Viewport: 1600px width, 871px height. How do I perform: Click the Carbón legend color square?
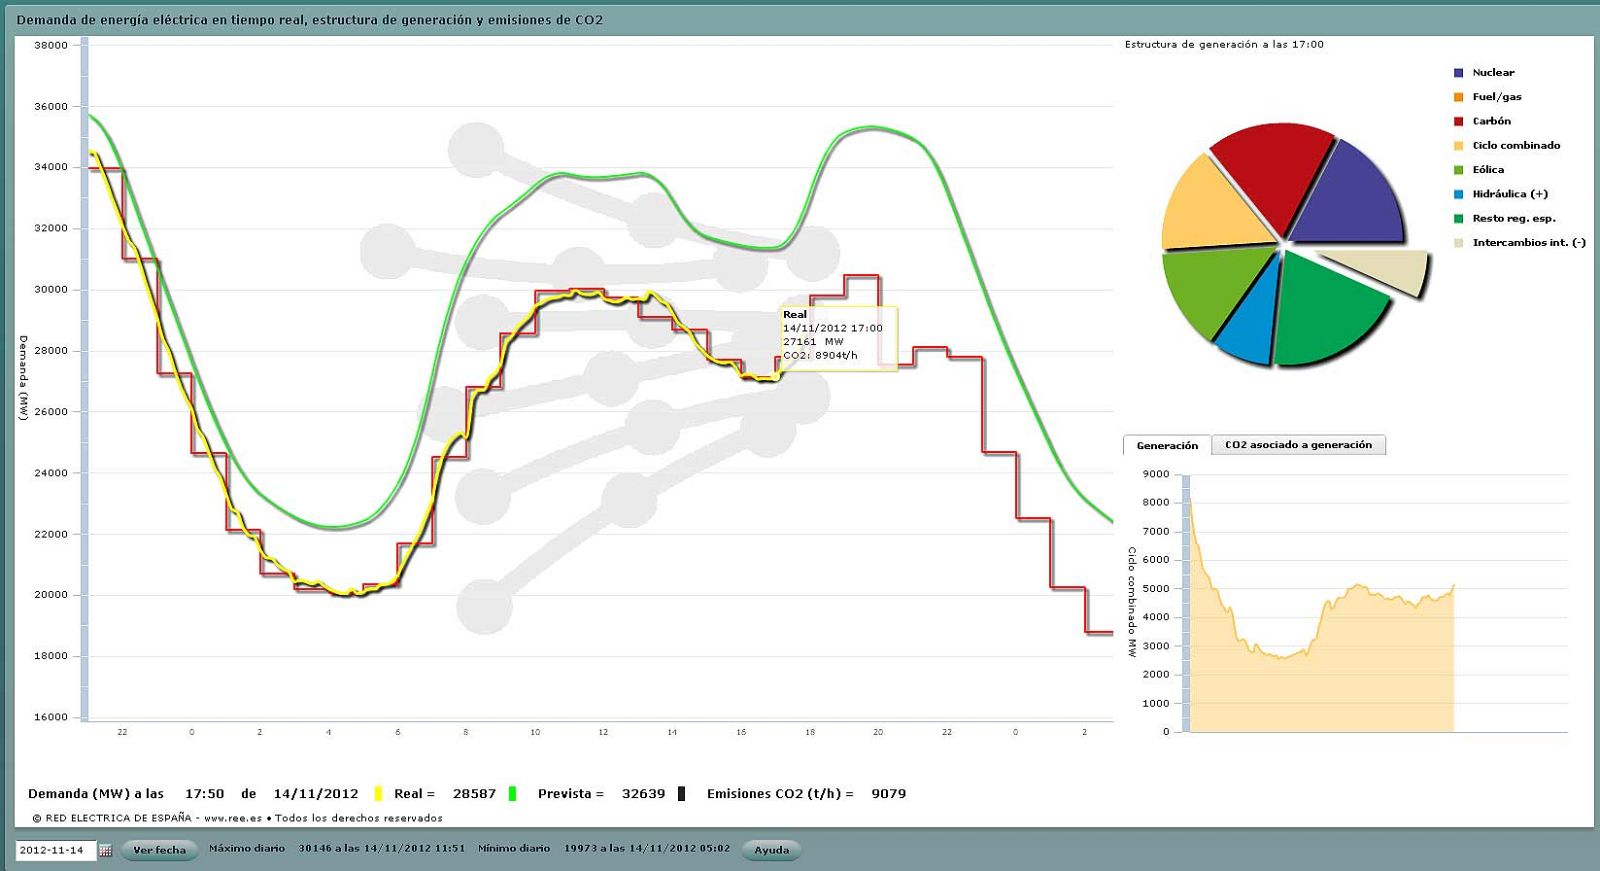point(1459,121)
